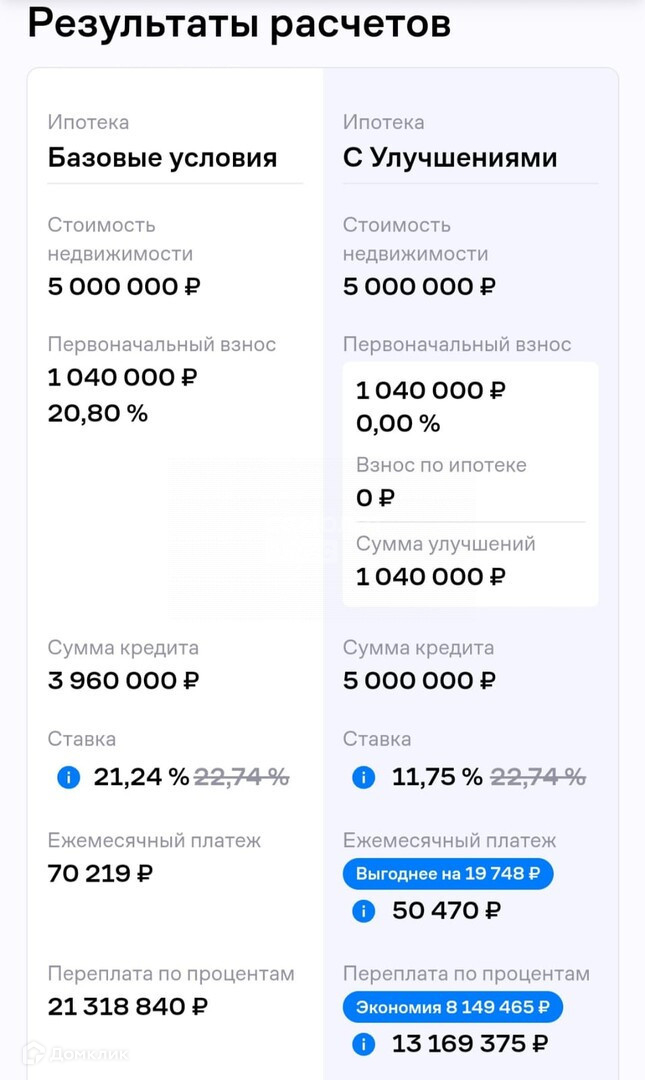Click 'Взнос по ипотеке' value 0 ₽
Image resolution: width=645 pixels, height=1080 pixels.
click(x=376, y=498)
